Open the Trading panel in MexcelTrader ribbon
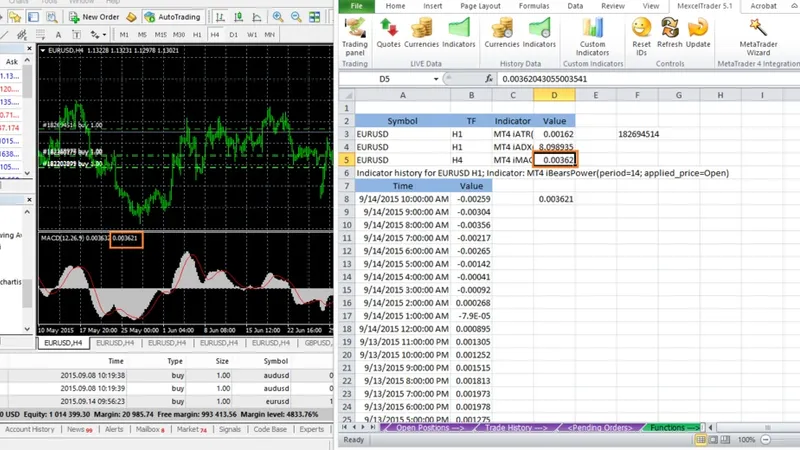 coord(355,37)
